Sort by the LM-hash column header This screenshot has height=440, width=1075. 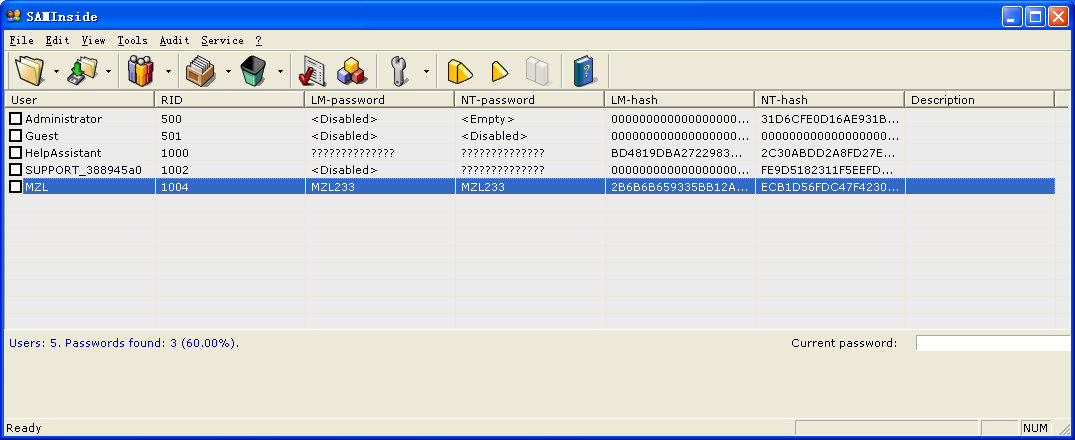point(679,99)
